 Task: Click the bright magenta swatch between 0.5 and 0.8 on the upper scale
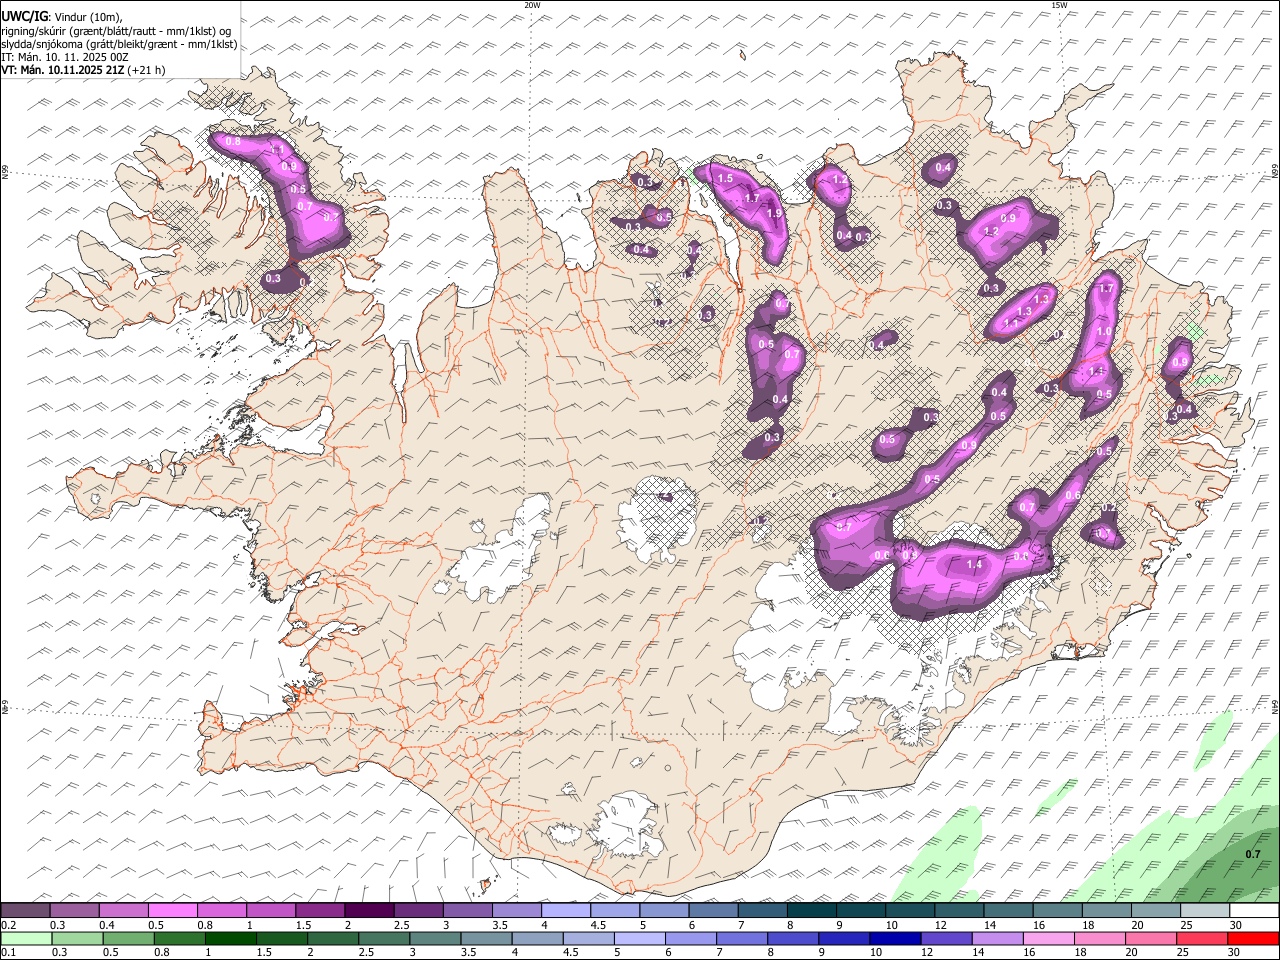[173, 911]
